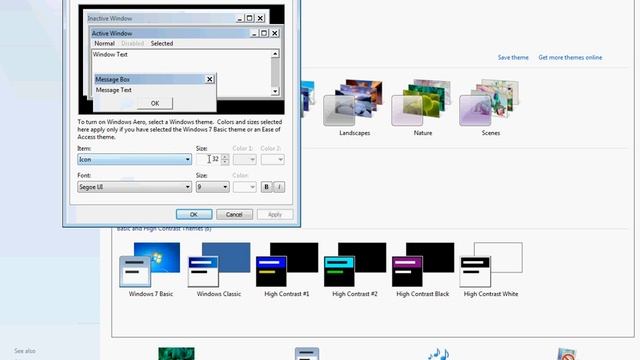Apply the High Contrast #1 theme
640x360 pixels.
[x=287, y=269]
